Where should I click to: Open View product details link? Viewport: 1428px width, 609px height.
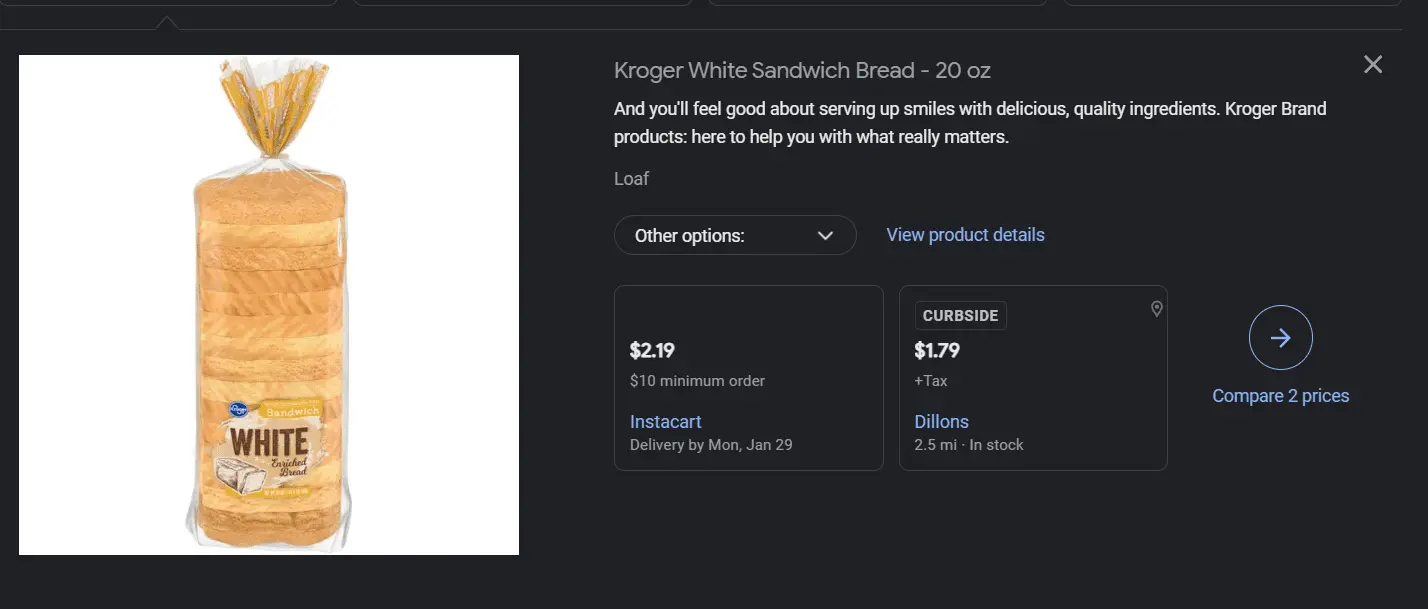point(965,235)
